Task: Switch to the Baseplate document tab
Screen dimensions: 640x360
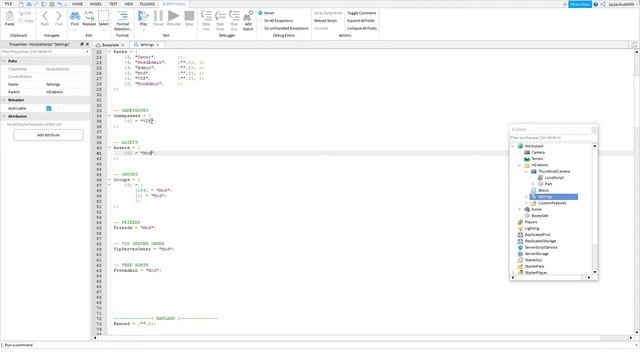Action: 110,44
